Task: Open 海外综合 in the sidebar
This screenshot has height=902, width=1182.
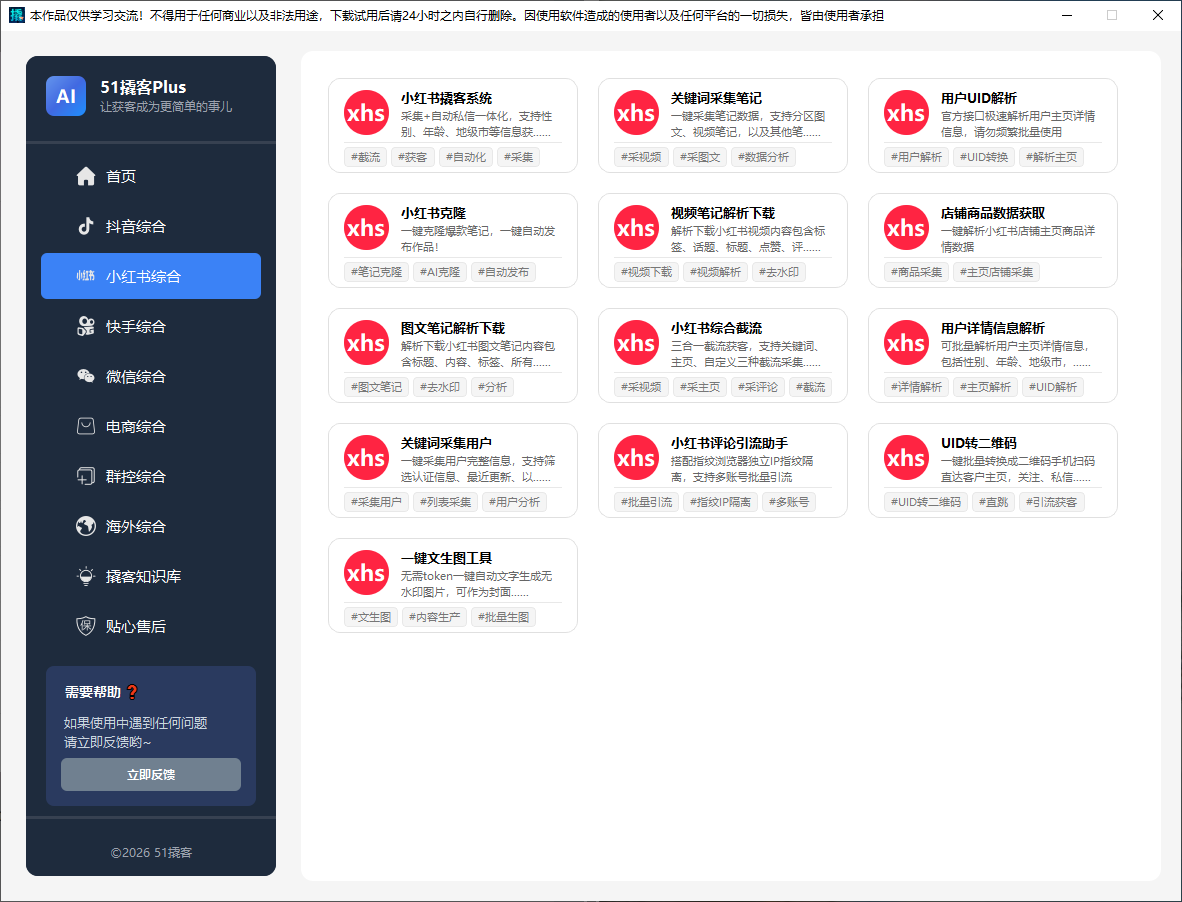Action: (151, 526)
